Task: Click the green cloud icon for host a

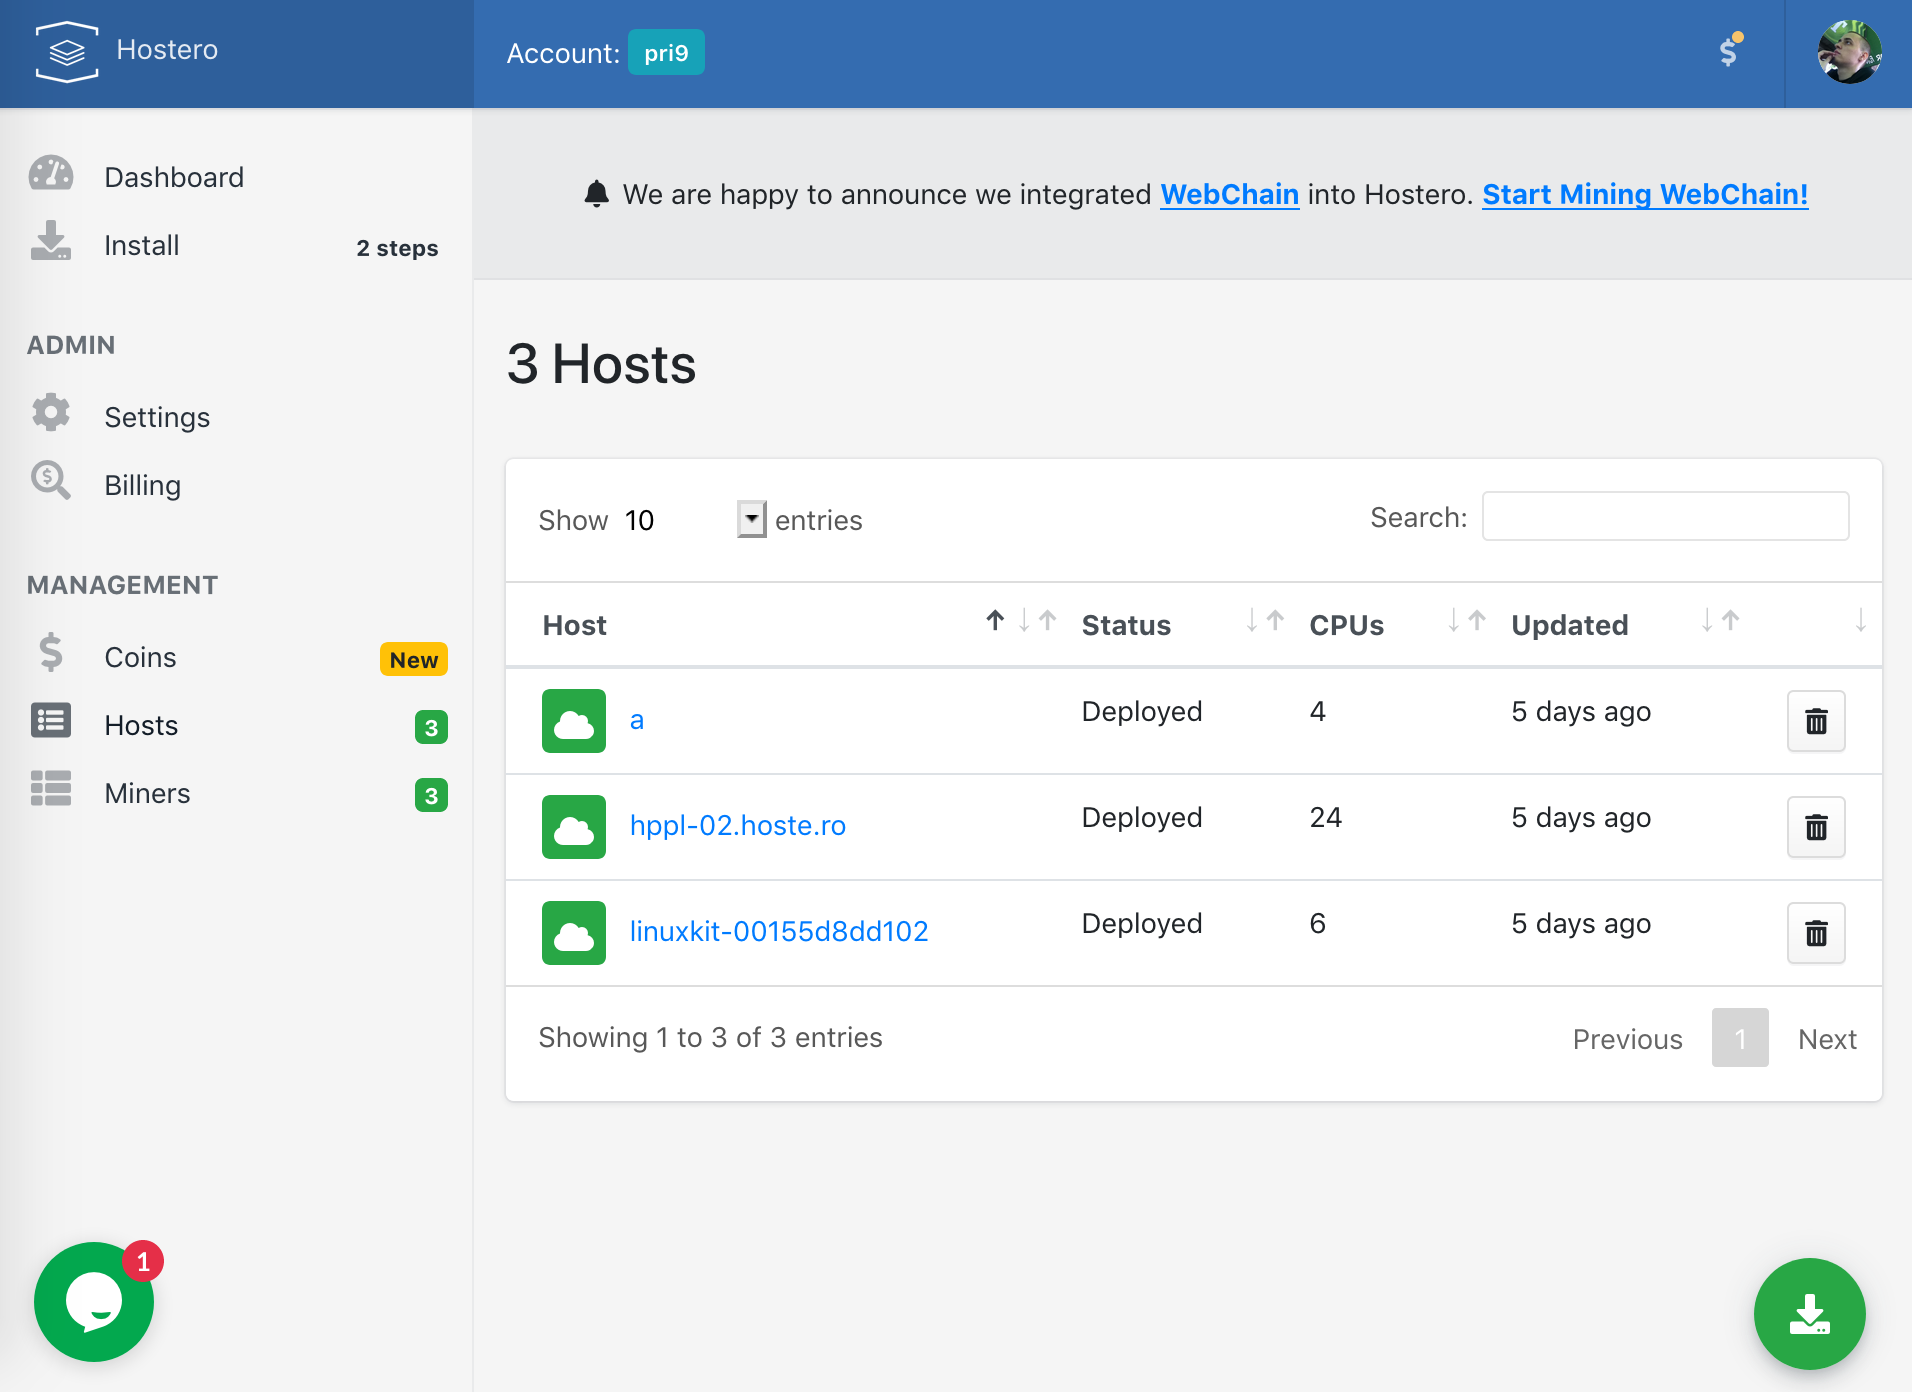Action: (x=573, y=721)
